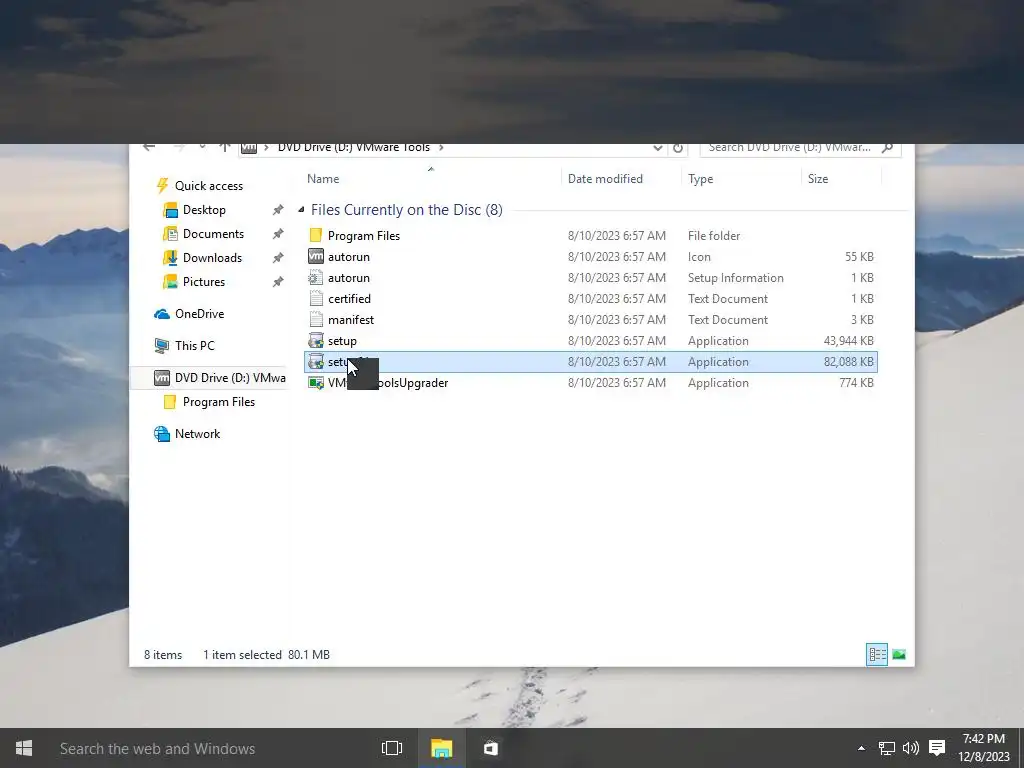Click the This PC computer icon
Viewport: 1024px width, 768px height.
[162, 345]
